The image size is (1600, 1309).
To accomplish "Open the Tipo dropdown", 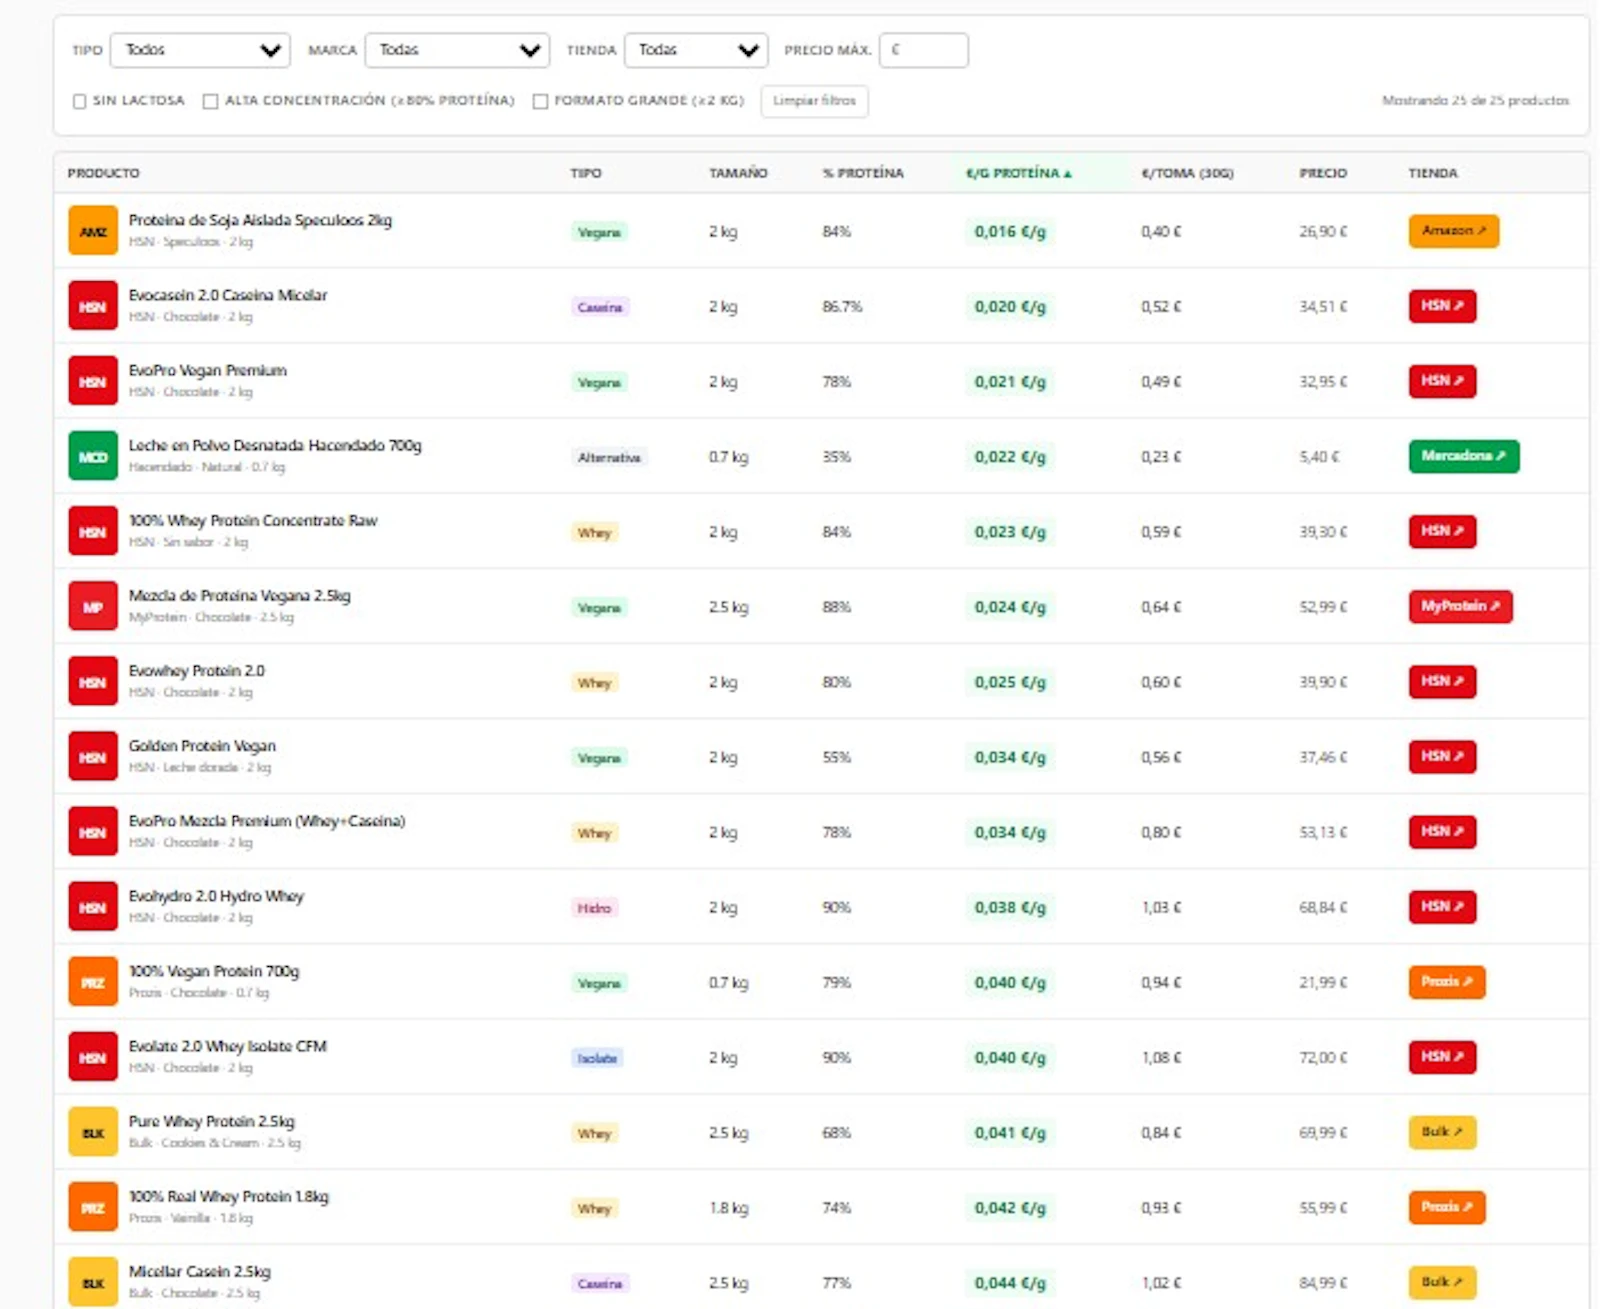I will (x=200, y=50).
